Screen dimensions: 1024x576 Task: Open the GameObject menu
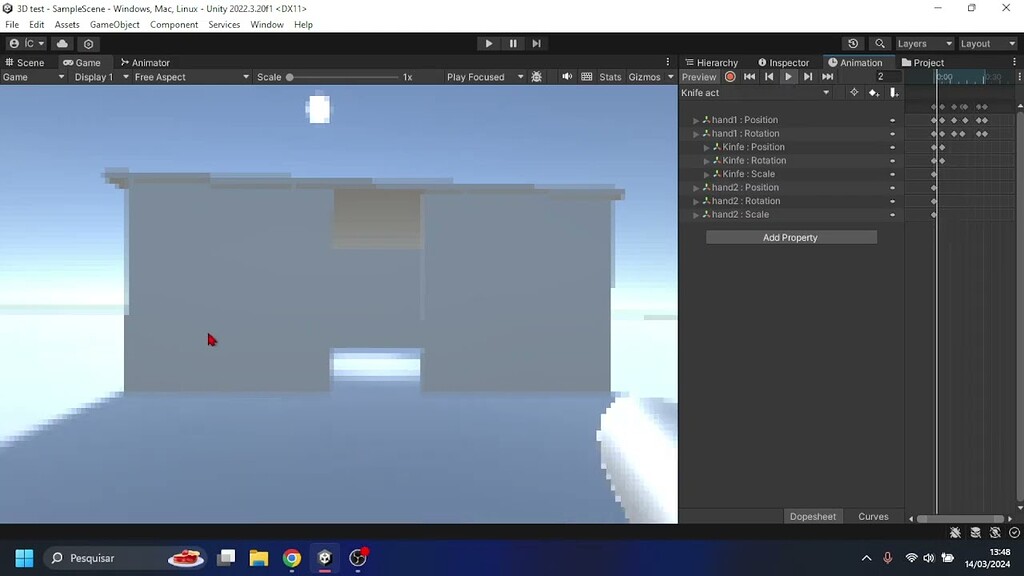tap(113, 24)
